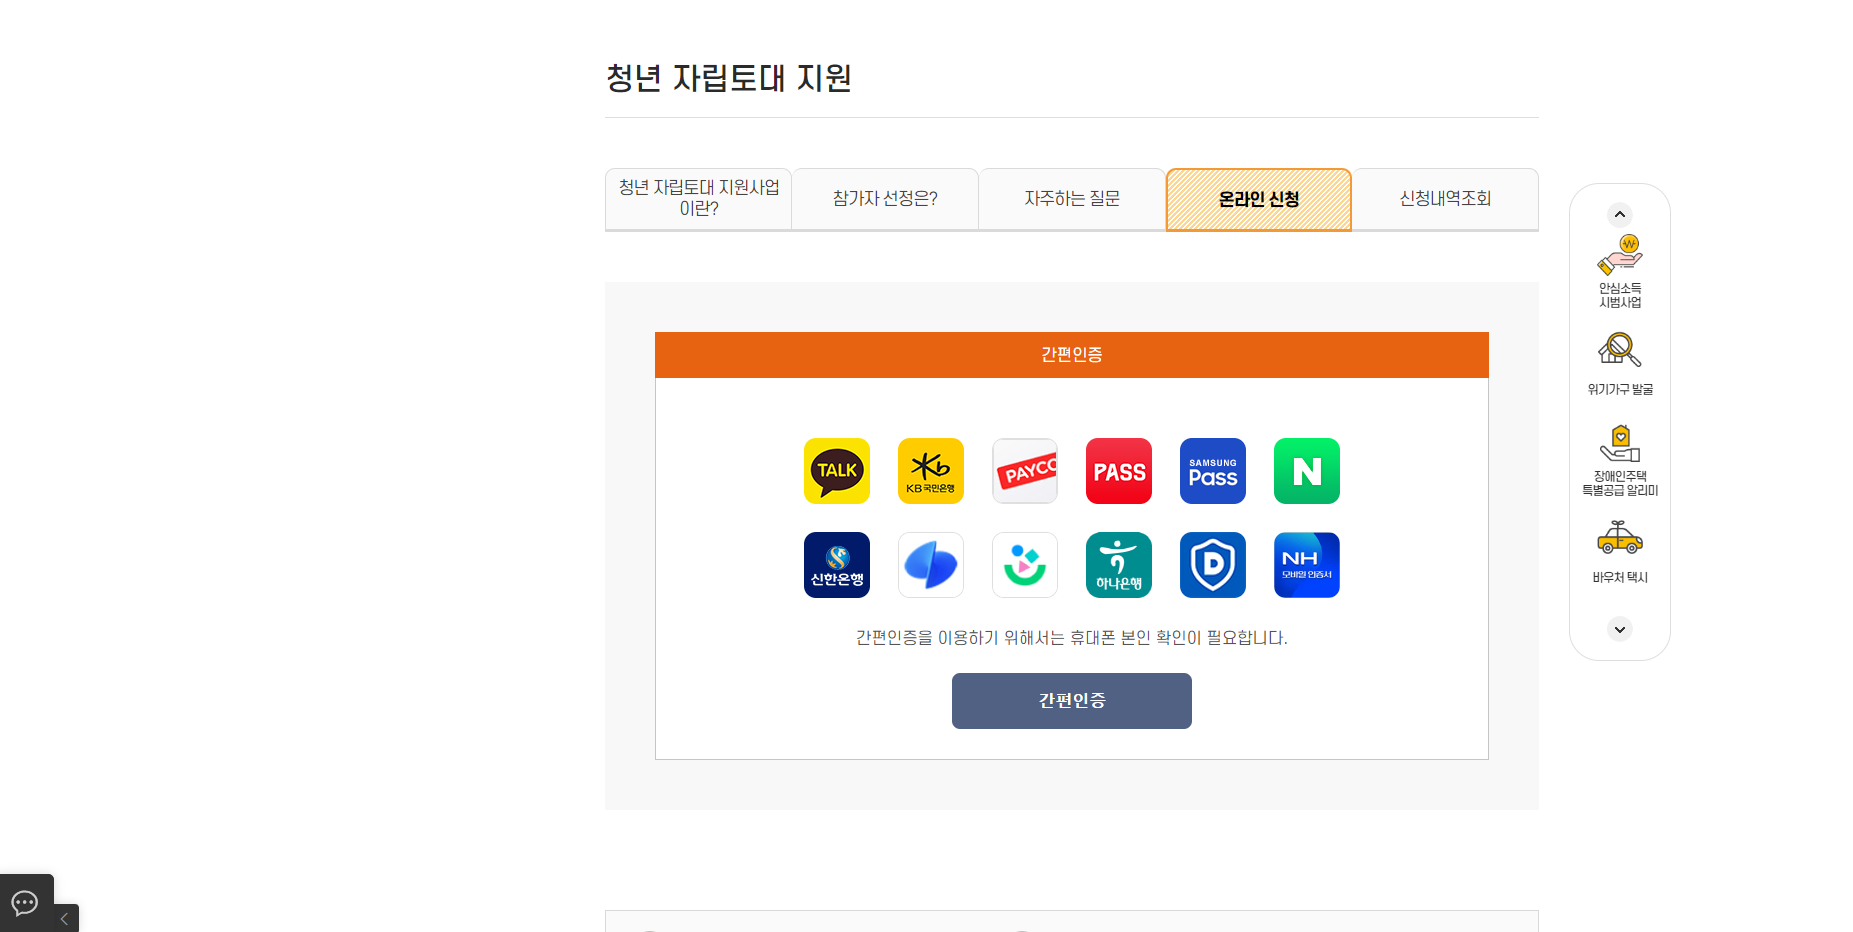Image resolution: width=1853 pixels, height=932 pixels.
Task: Select the red PASS app icon
Action: coord(1118,471)
